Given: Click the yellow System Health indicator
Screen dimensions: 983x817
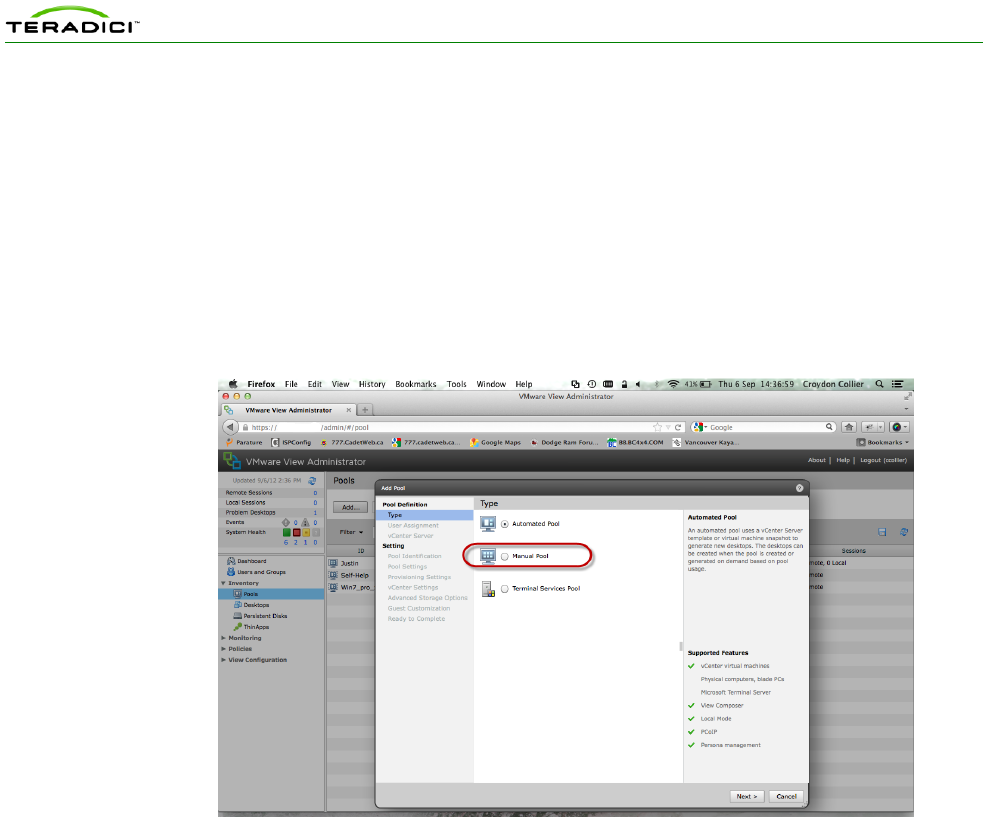Looking at the screenshot, I should (306, 532).
